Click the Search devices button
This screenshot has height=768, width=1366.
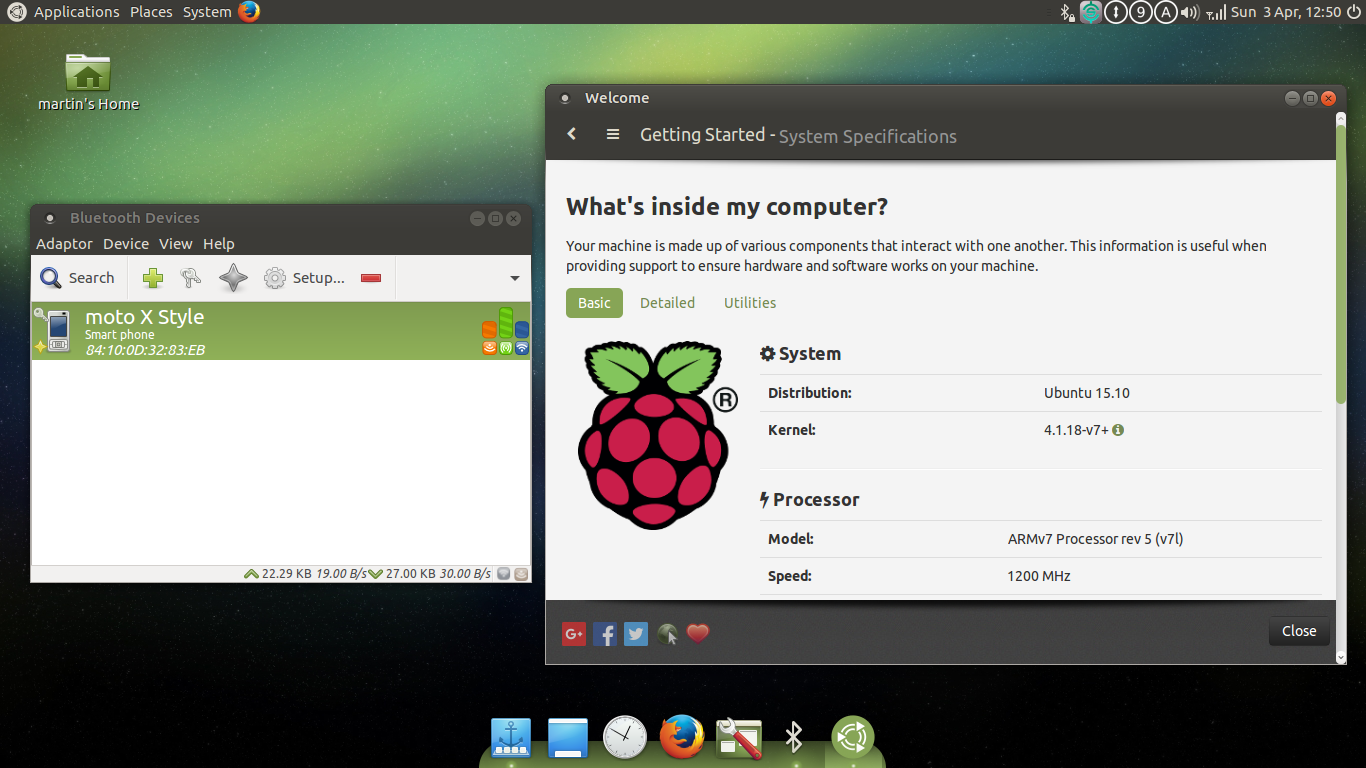coord(77,278)
